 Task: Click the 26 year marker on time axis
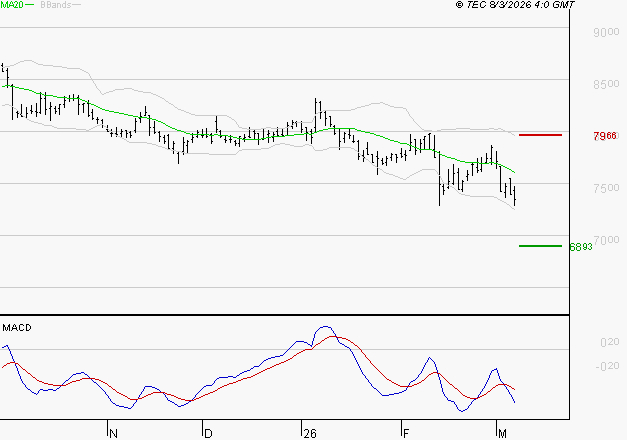click(310, 433)
